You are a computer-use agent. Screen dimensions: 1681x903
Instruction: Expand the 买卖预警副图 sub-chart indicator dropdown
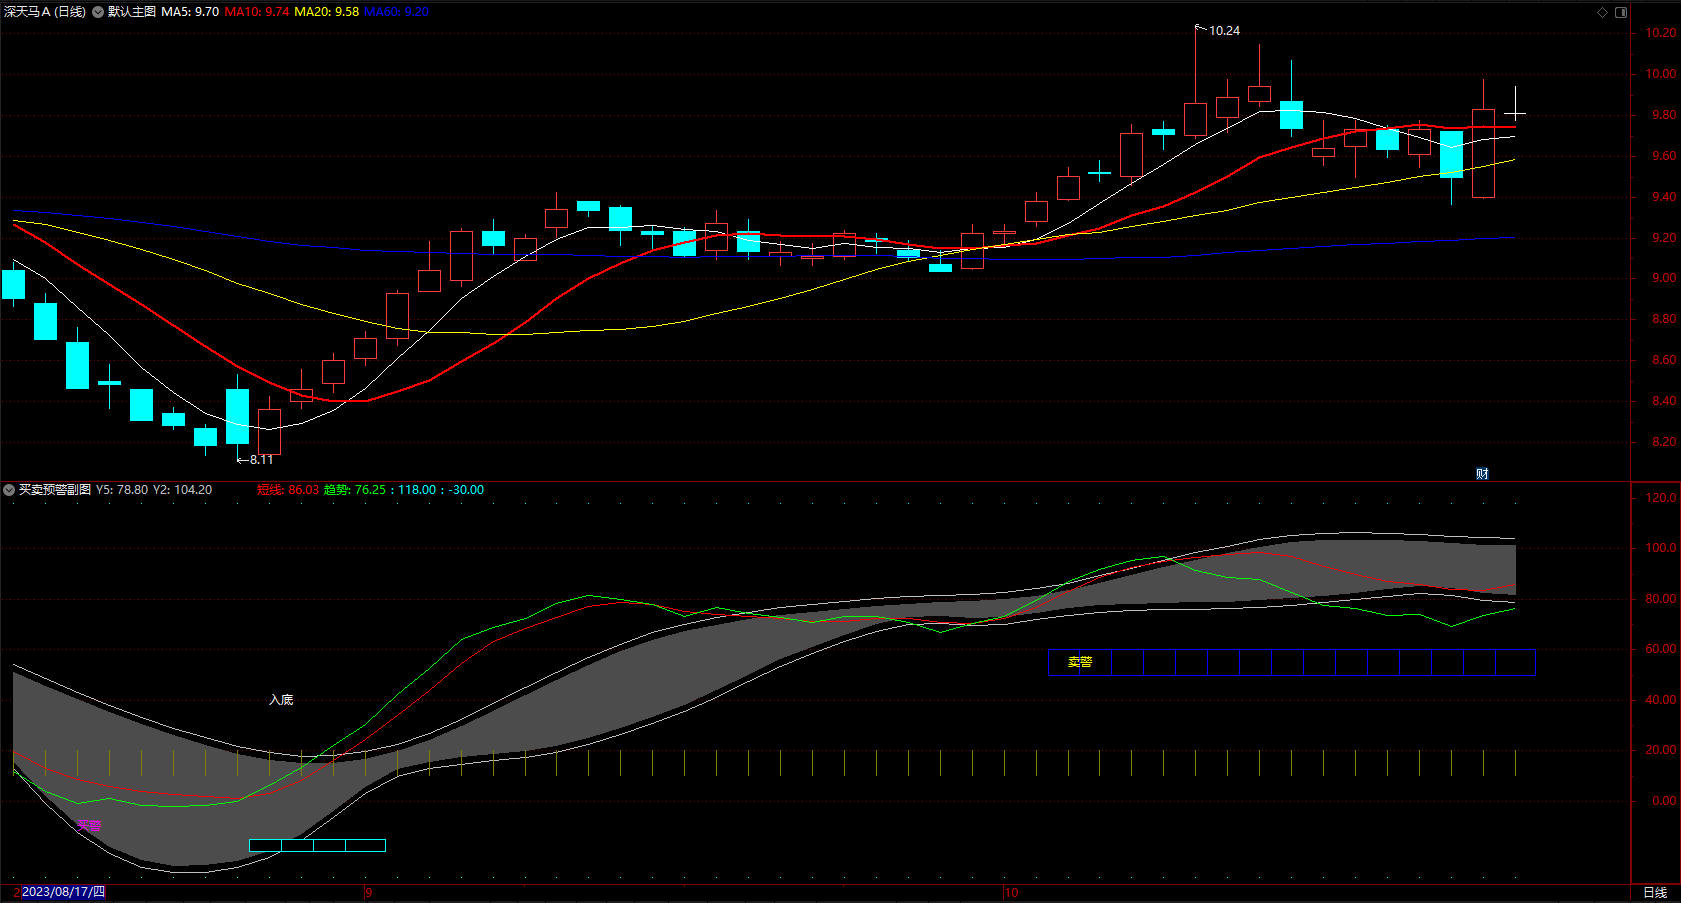pyautogui.click(x=9, y=490)
